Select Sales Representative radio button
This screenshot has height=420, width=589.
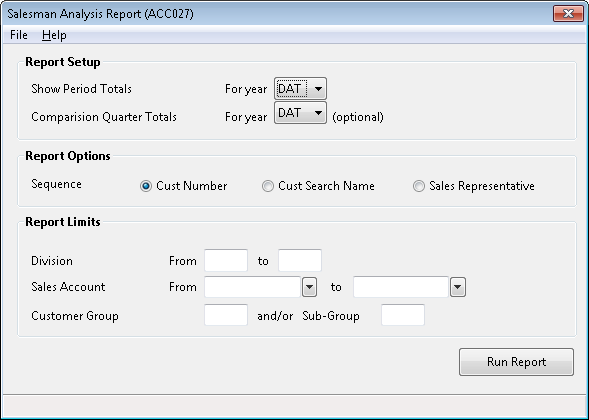point(419,186)
